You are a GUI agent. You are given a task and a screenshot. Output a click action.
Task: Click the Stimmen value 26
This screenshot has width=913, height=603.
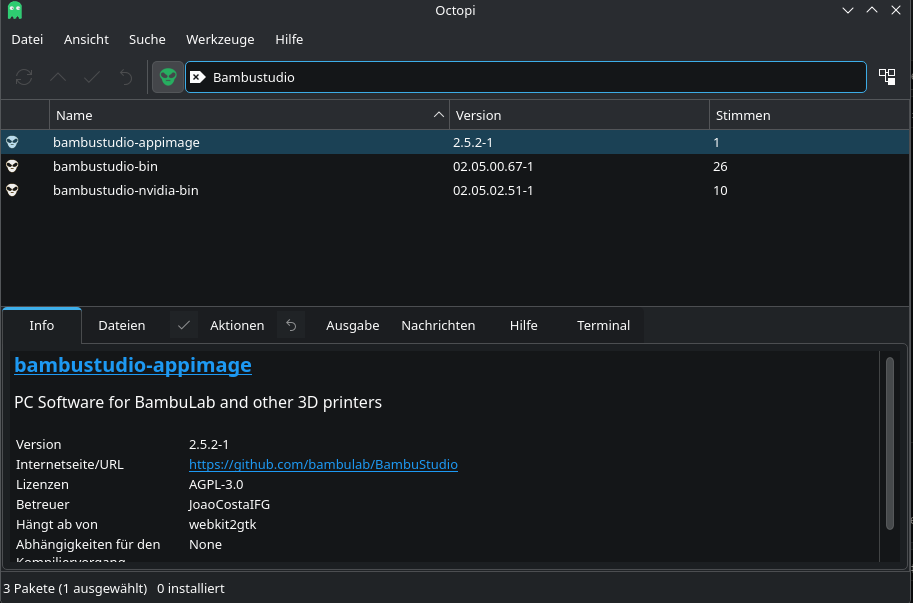point(720,166)
